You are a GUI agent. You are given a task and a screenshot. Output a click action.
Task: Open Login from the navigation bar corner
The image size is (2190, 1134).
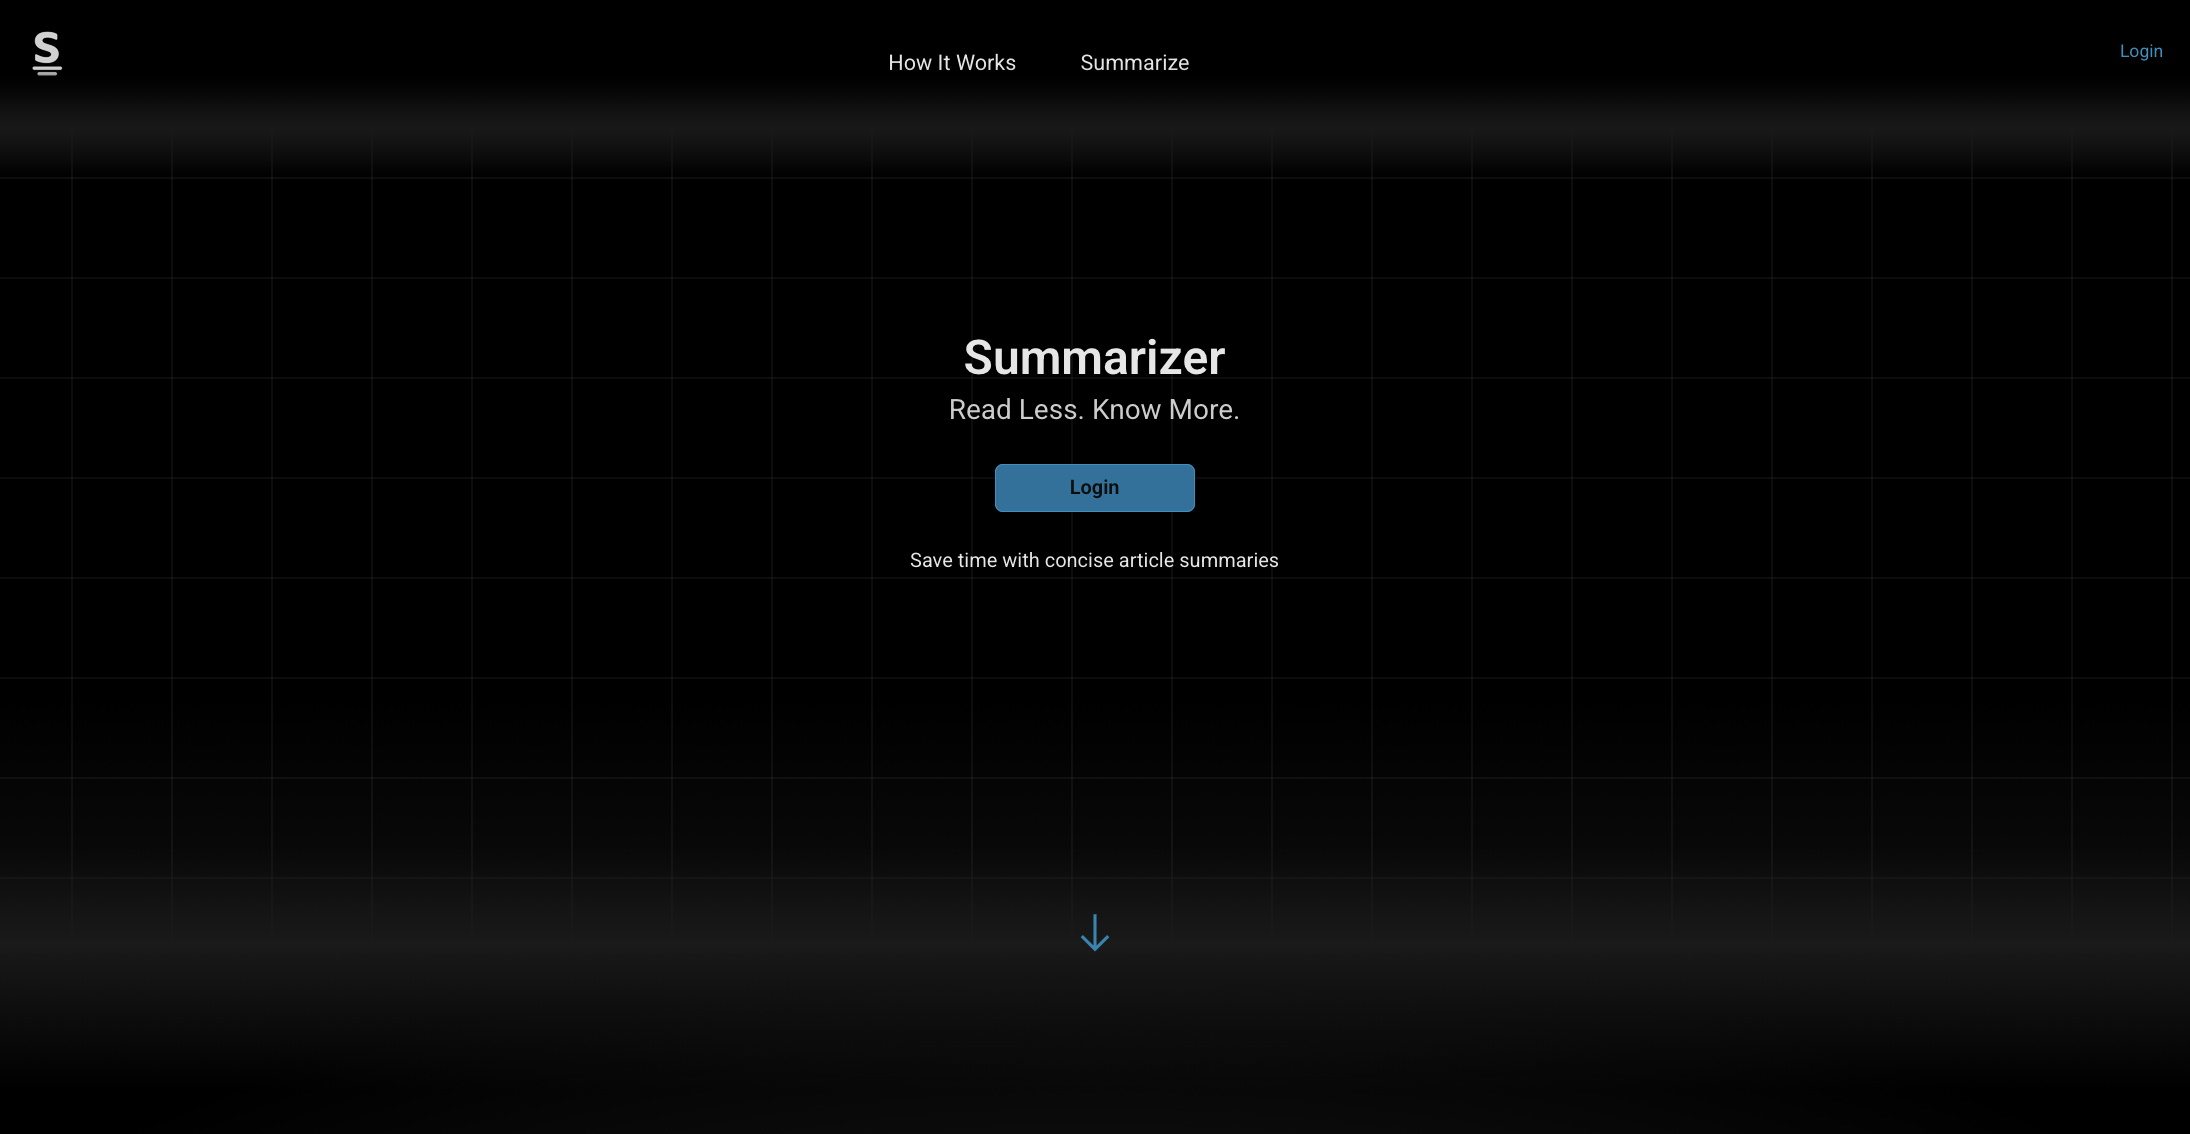2140,51
